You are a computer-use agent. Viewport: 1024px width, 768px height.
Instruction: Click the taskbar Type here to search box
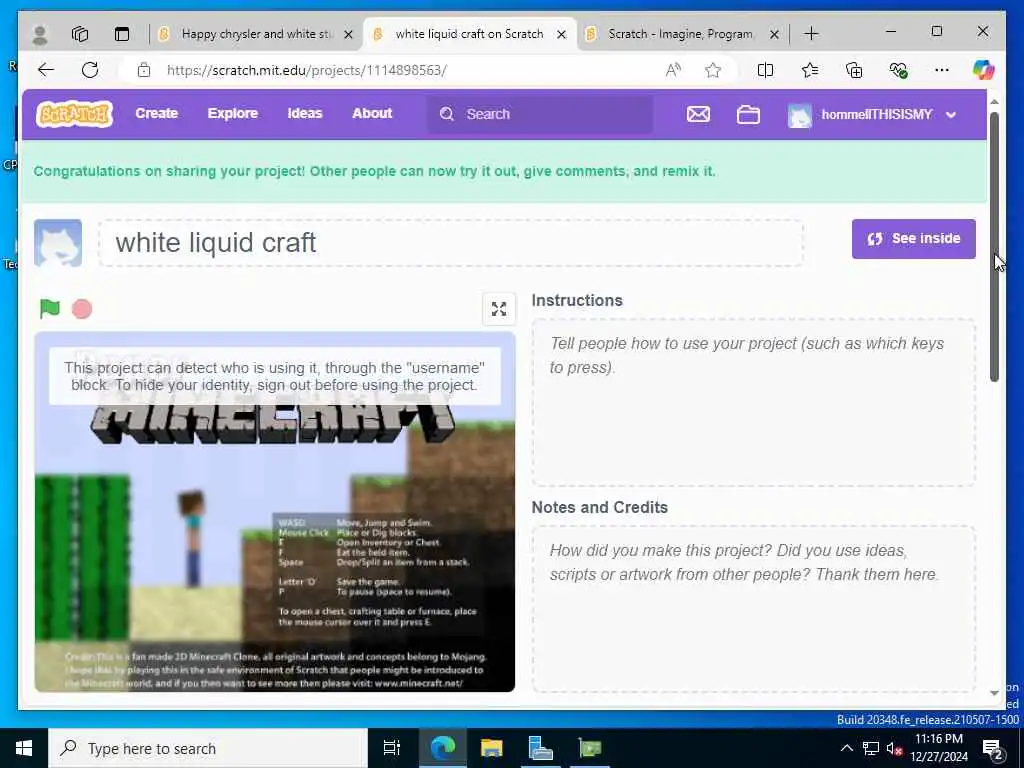click(x=208, y=748)
